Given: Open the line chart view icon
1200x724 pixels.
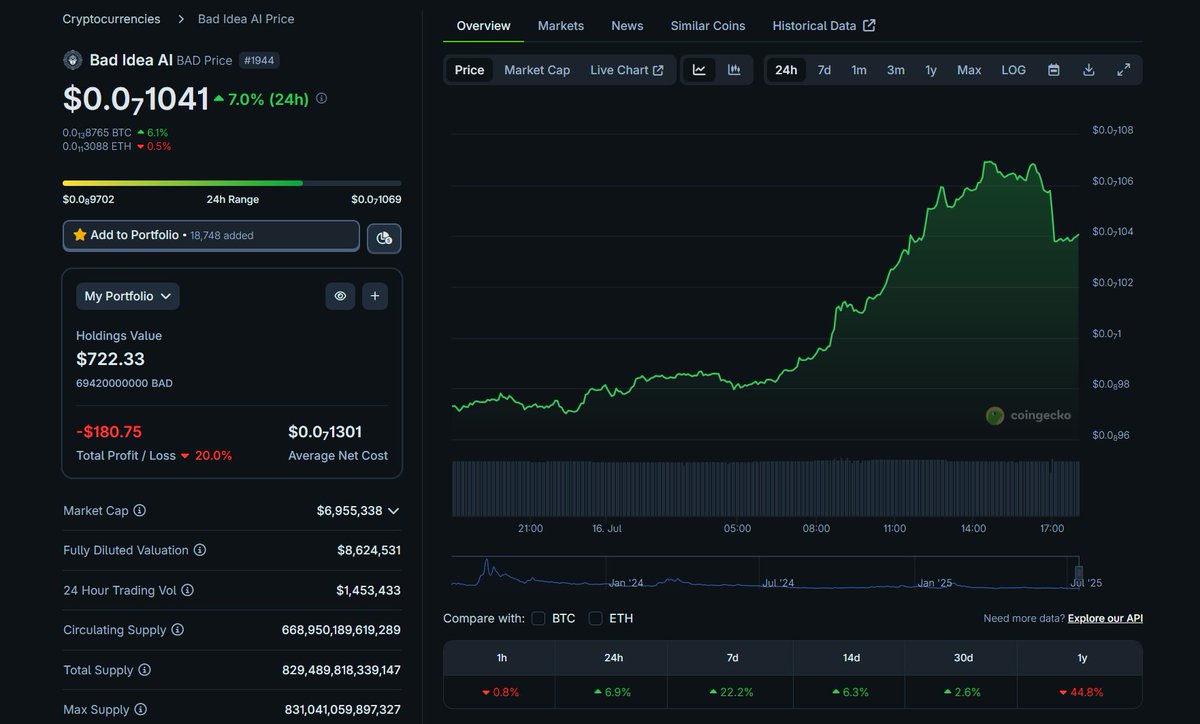Looking at the screenshot, I should coord(699,70).
